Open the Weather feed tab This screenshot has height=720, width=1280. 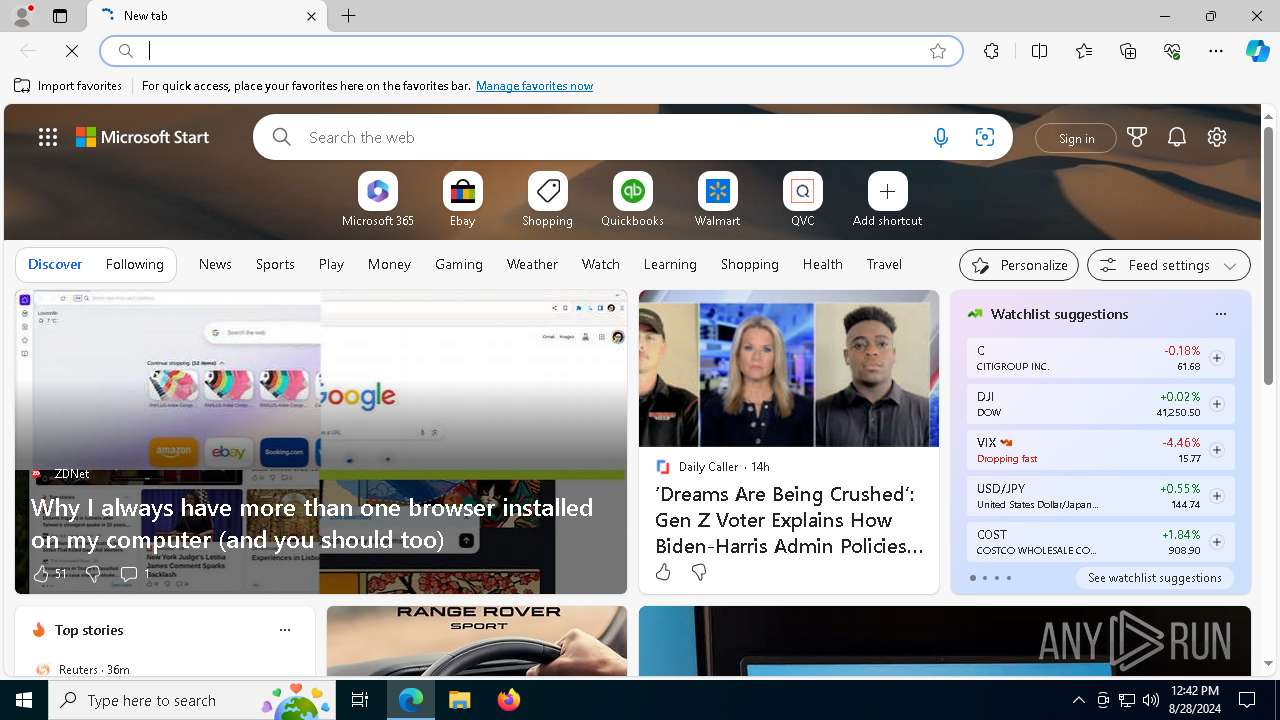532,264
